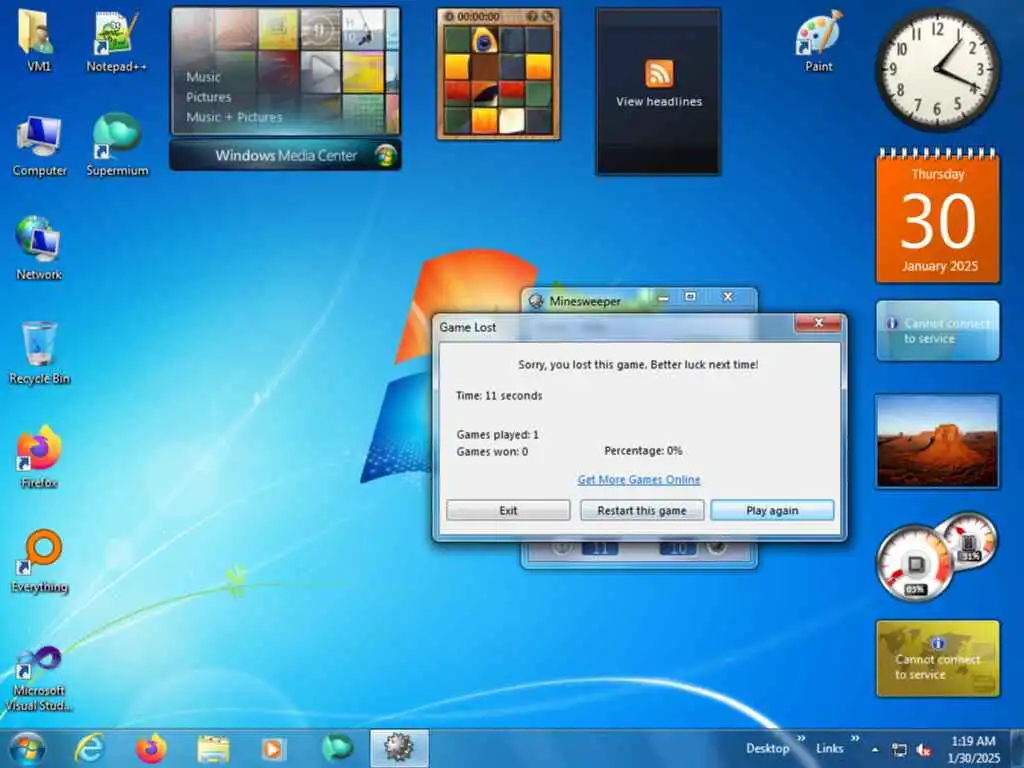
Task: Launch Firefox from the taskbar
Action: [151, 748]
